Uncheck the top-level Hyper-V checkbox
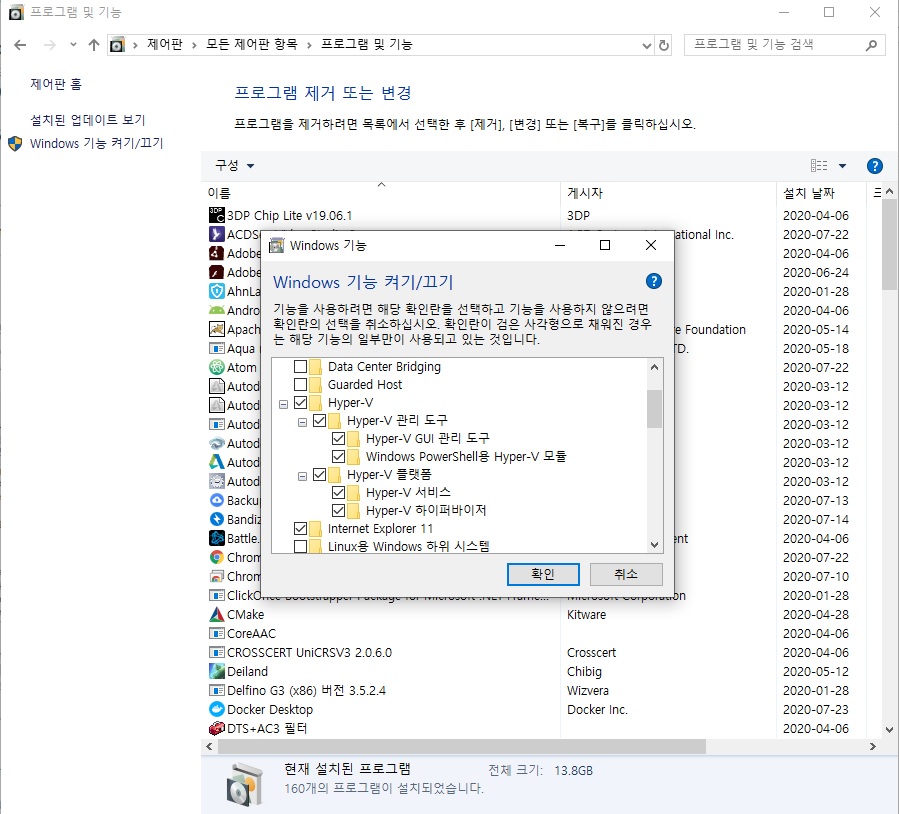Image resolution: width=899 pixels, height=814 pixels. pyautogui.click(x=300, y=402)
